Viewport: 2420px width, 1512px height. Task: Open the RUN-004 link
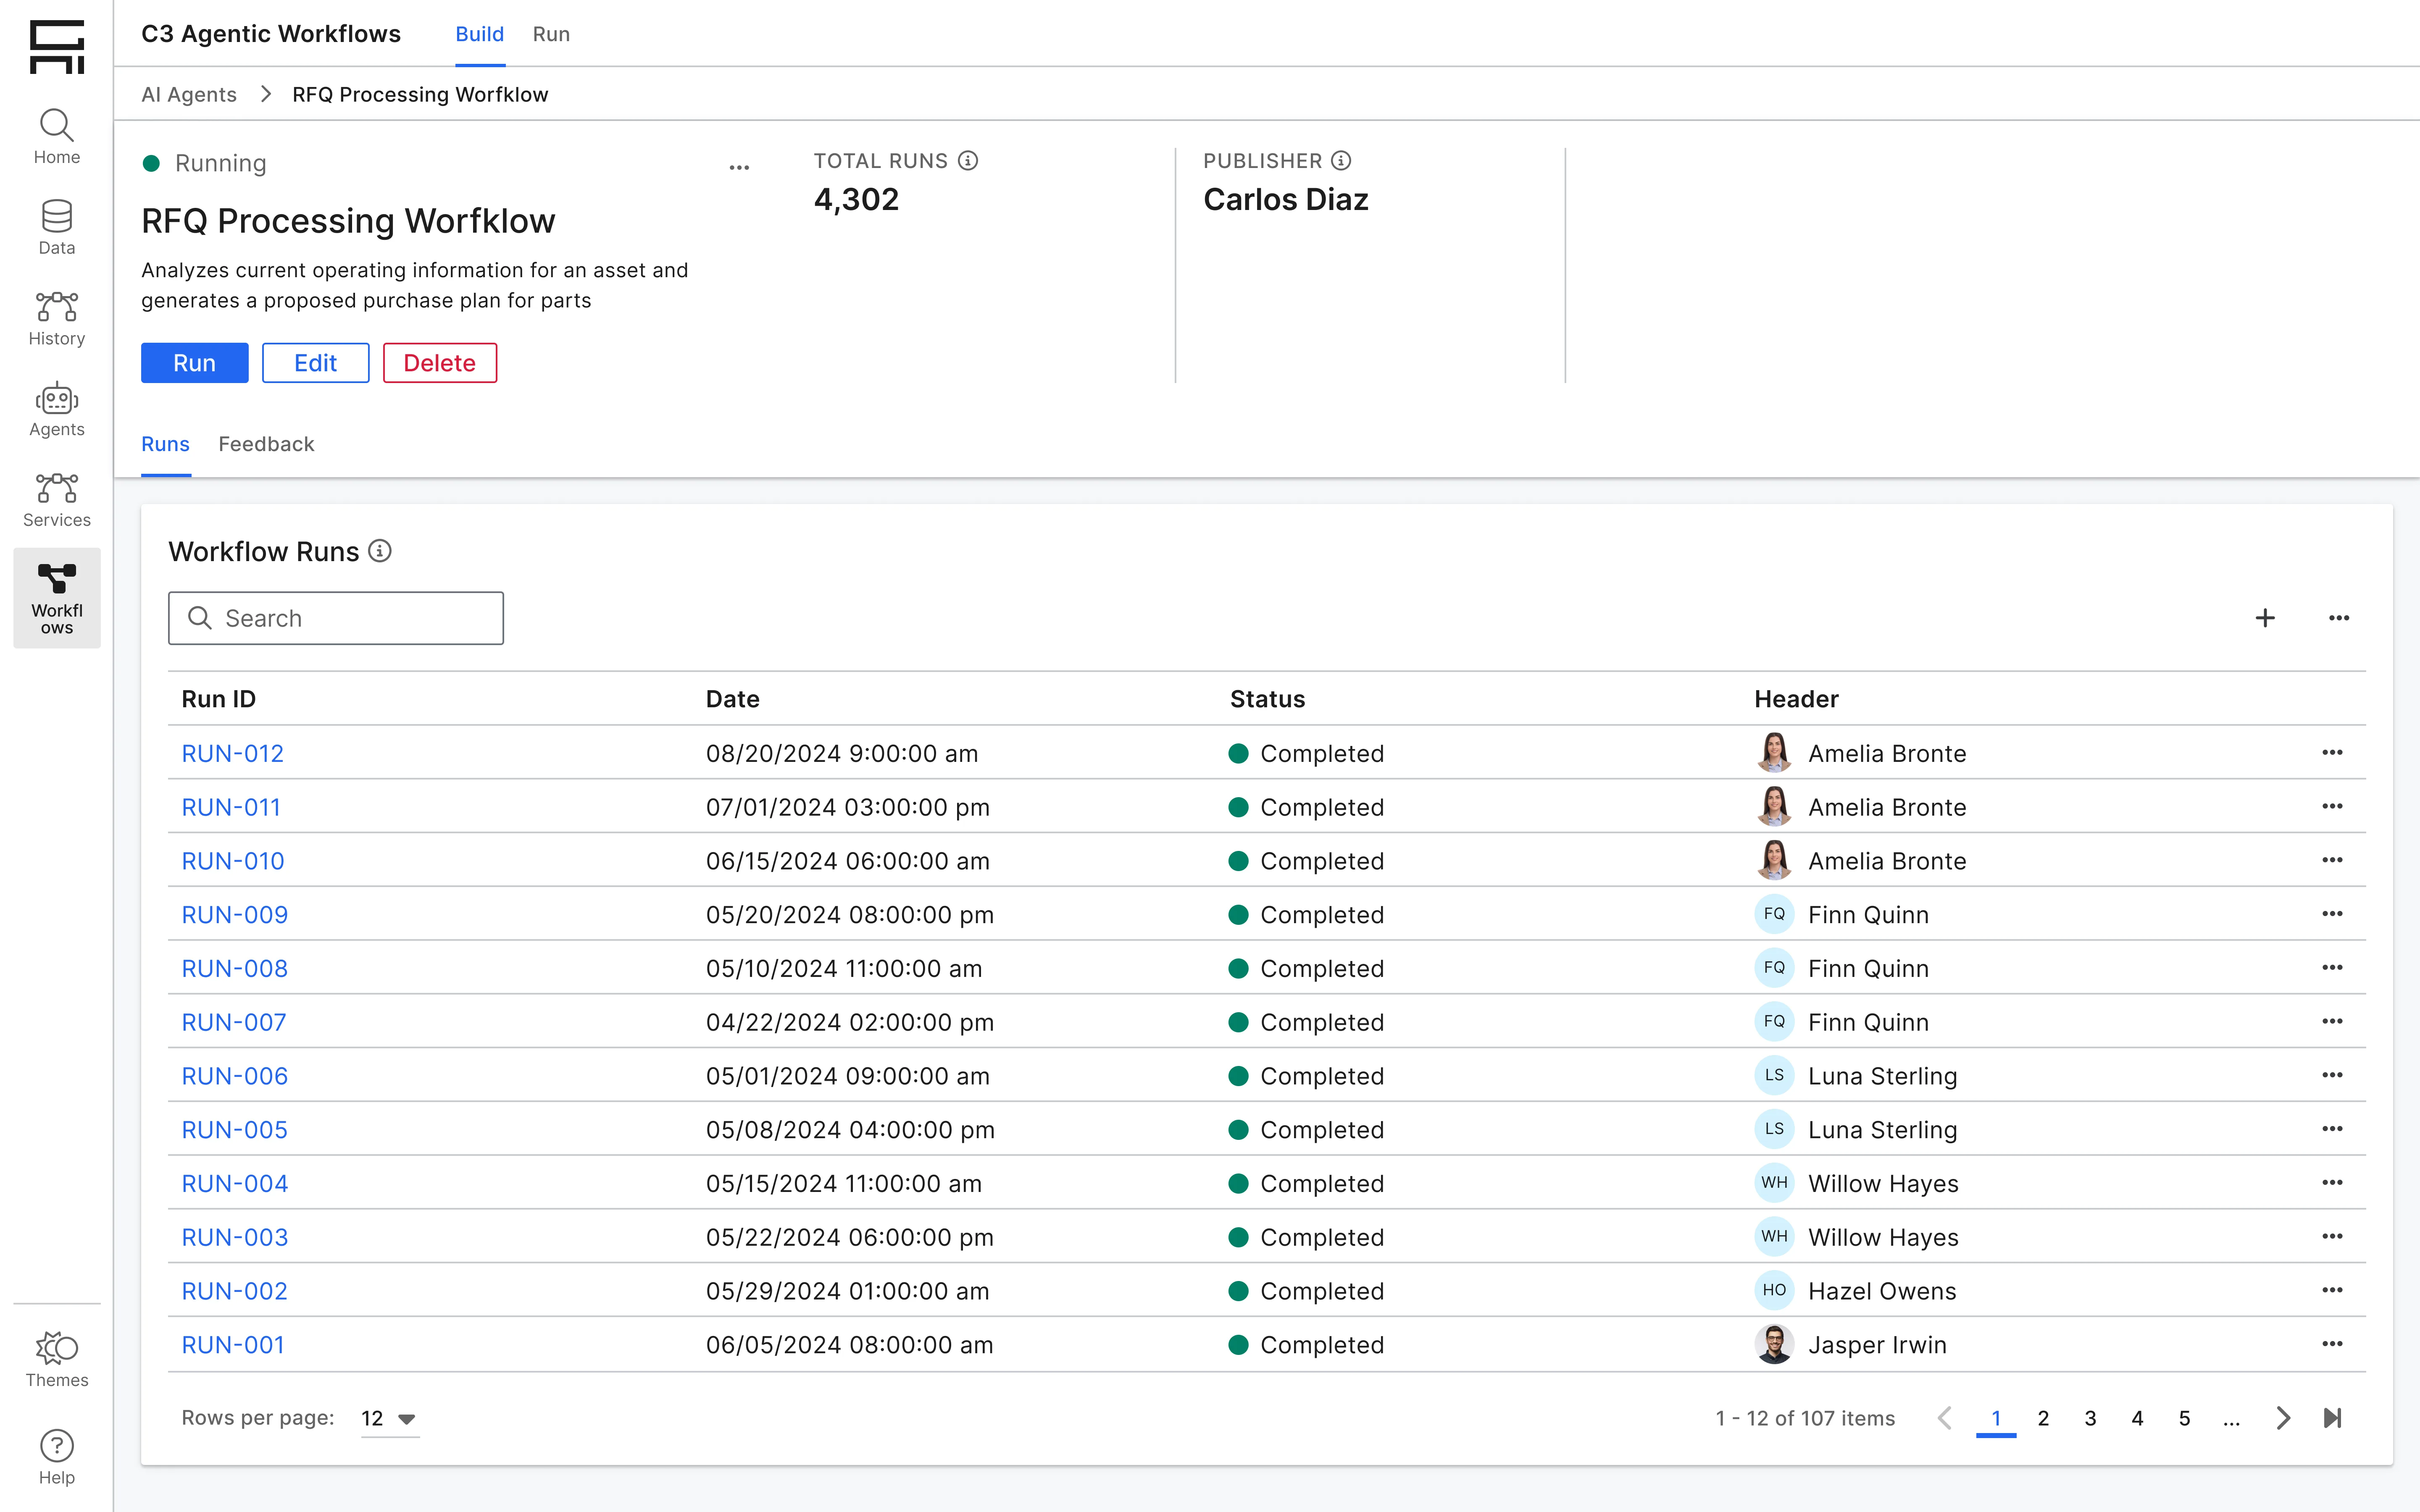click(235, 1183)
